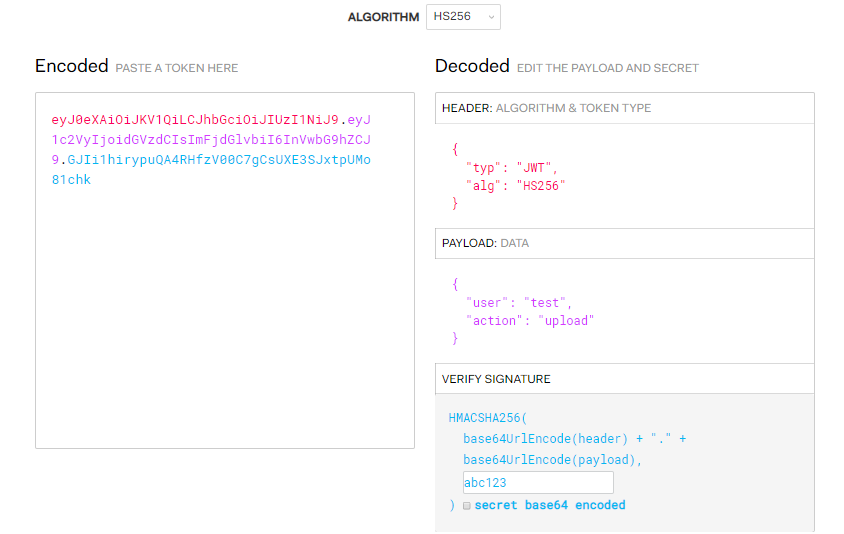Click the PASTE A TOKEN HERE hint
The image size is (844, 534).
pos(177,68)
